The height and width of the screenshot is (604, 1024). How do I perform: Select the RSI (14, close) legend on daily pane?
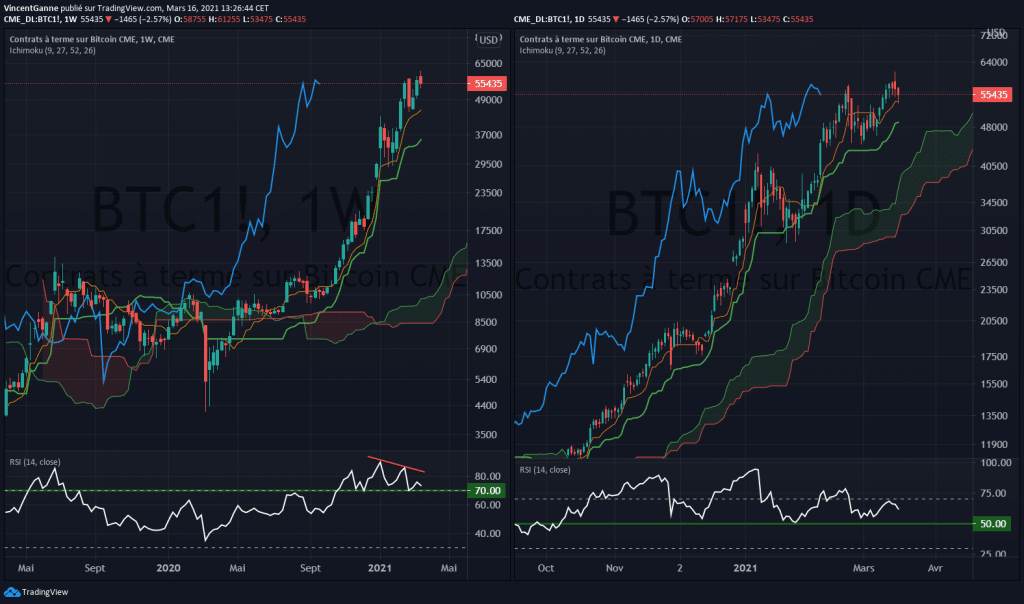(x=545, y=469)
